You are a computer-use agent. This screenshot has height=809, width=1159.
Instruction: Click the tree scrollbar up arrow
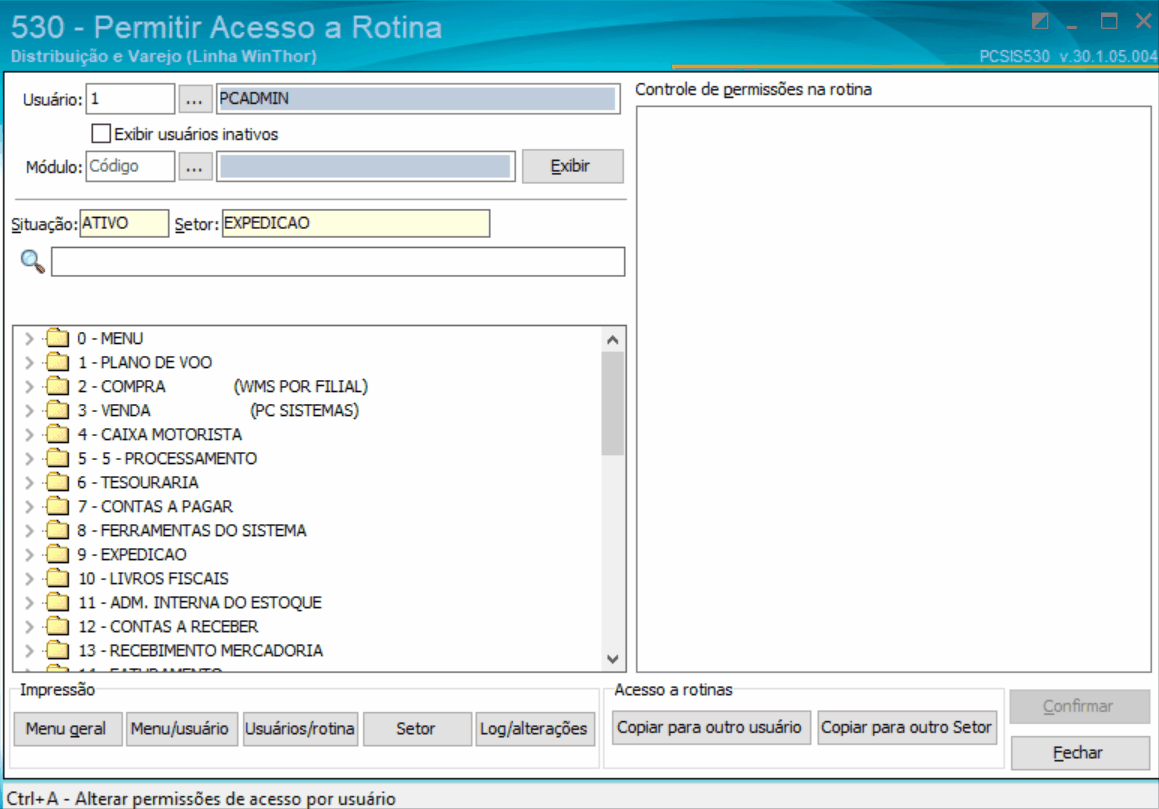pos(612,340)
